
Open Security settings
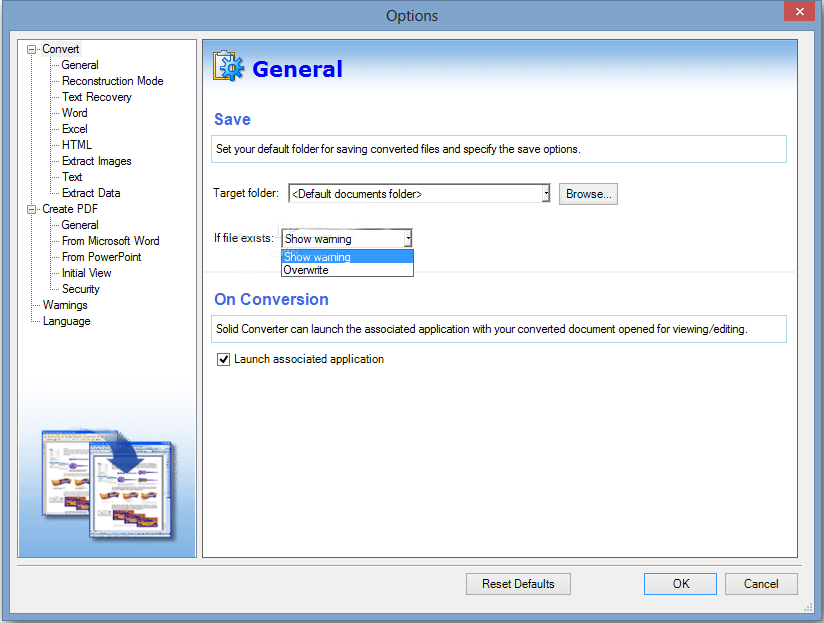click(80, 289)
